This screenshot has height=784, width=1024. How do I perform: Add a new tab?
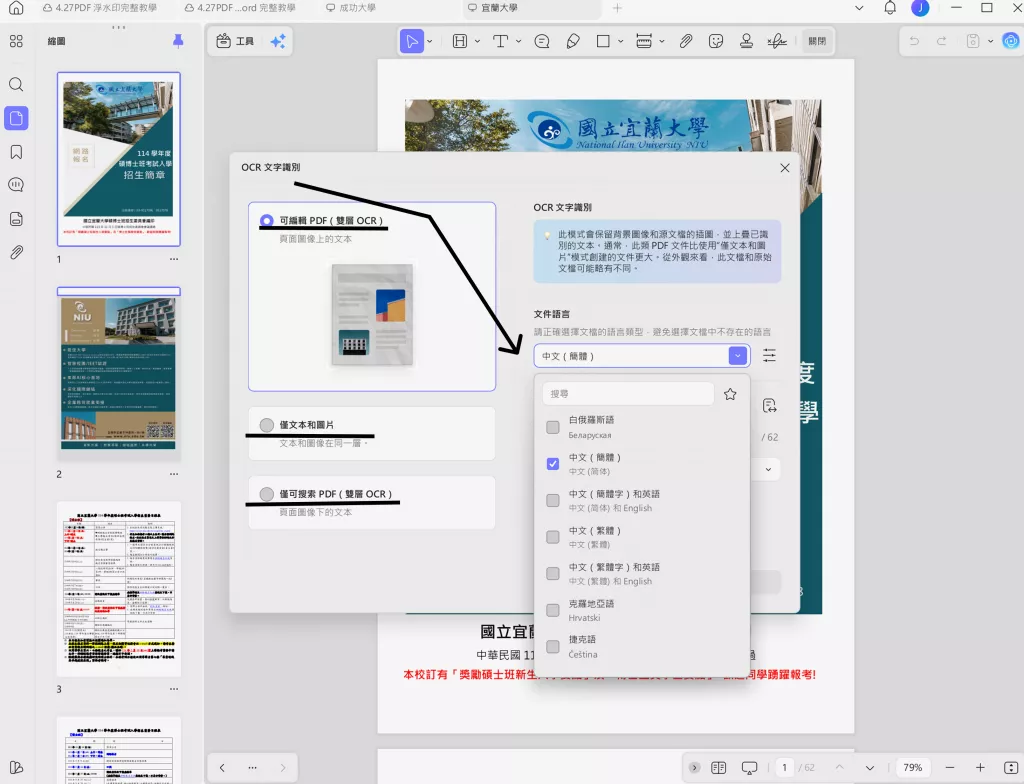617,8
